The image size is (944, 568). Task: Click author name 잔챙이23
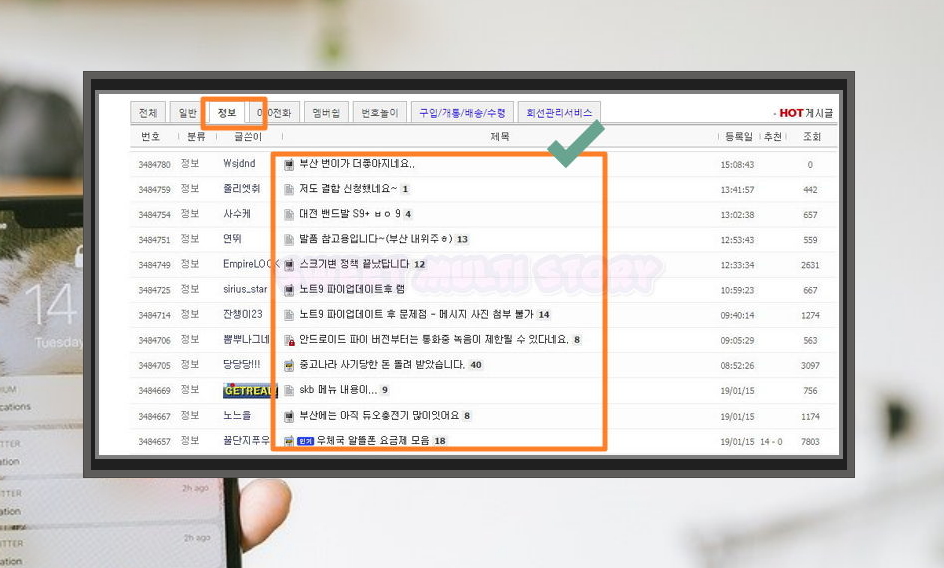[x=243, y=314]
